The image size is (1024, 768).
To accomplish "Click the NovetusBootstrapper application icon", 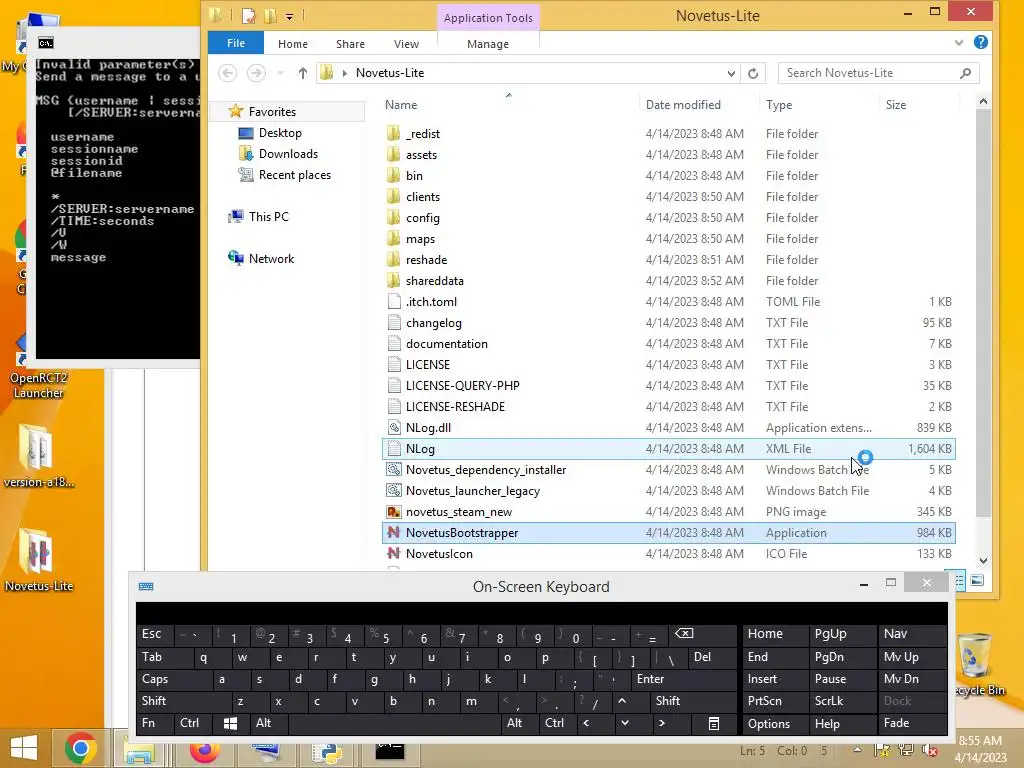I will tap(393, 533).
